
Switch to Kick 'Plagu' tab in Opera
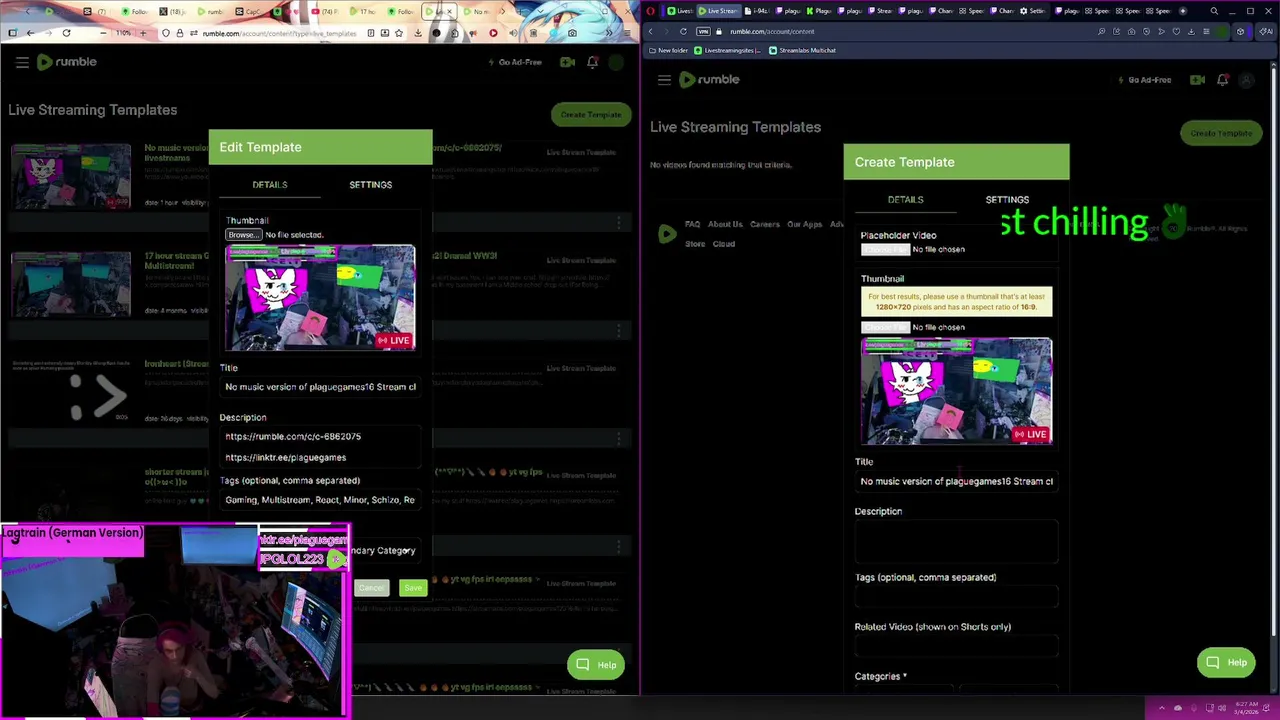tap(819, 11)
